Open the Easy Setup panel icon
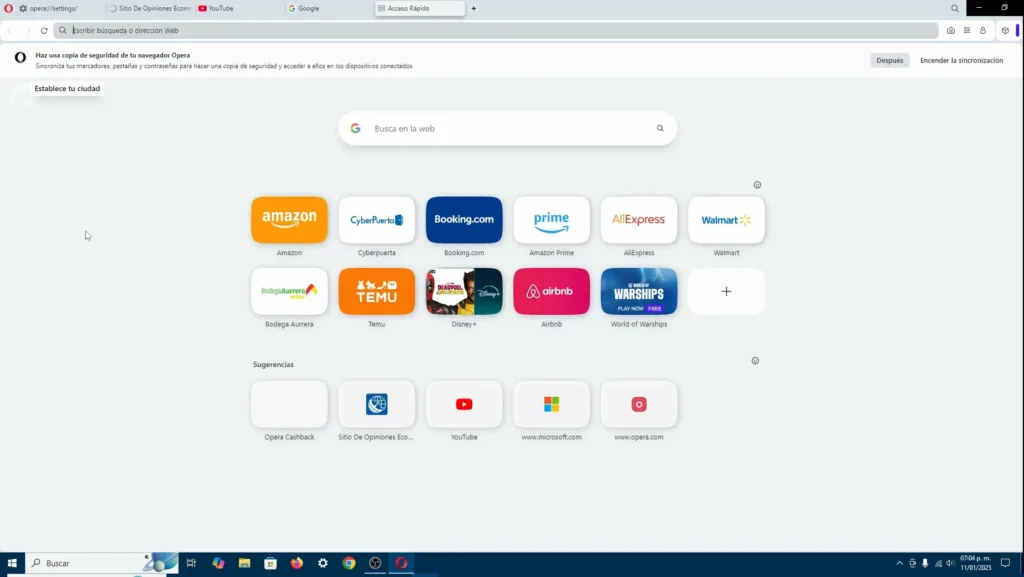The width and height of the screenshot is (1024, 577). pos(967,31)
